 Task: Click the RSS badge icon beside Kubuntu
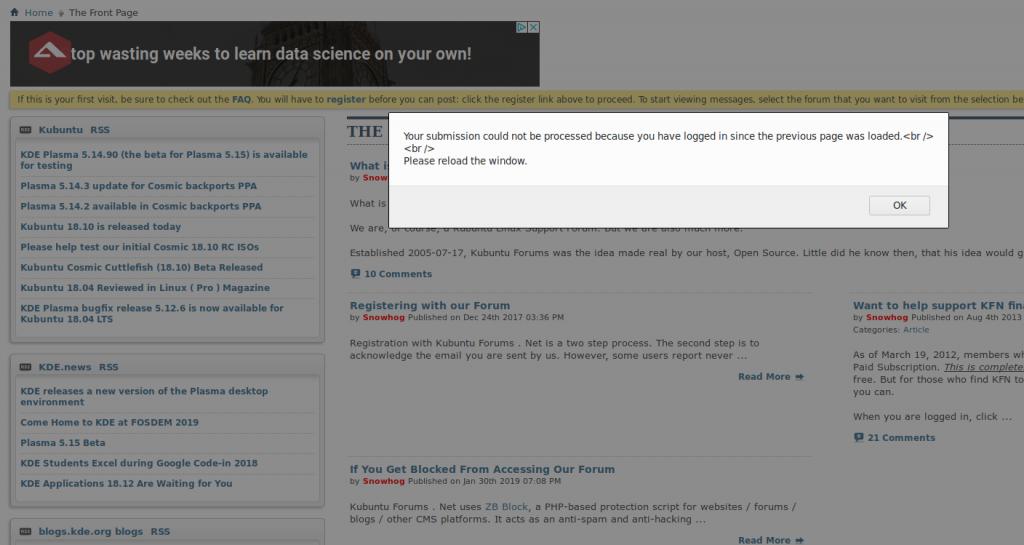[25, 130]
